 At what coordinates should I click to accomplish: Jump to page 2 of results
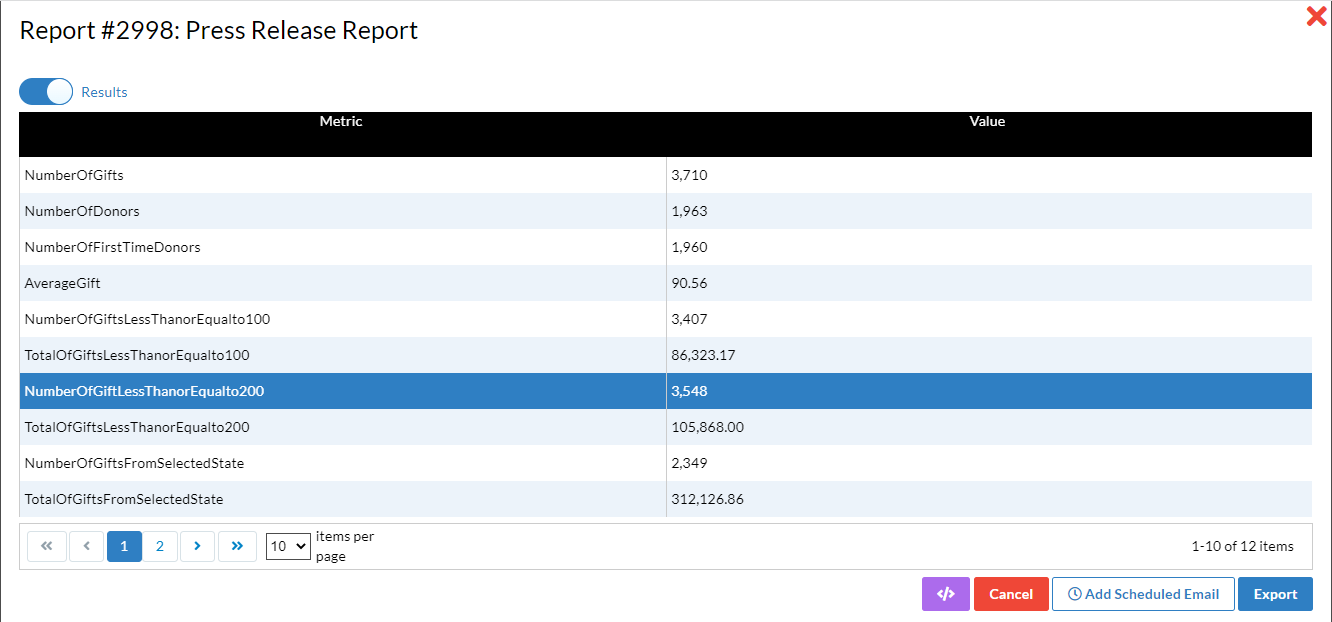160,546
